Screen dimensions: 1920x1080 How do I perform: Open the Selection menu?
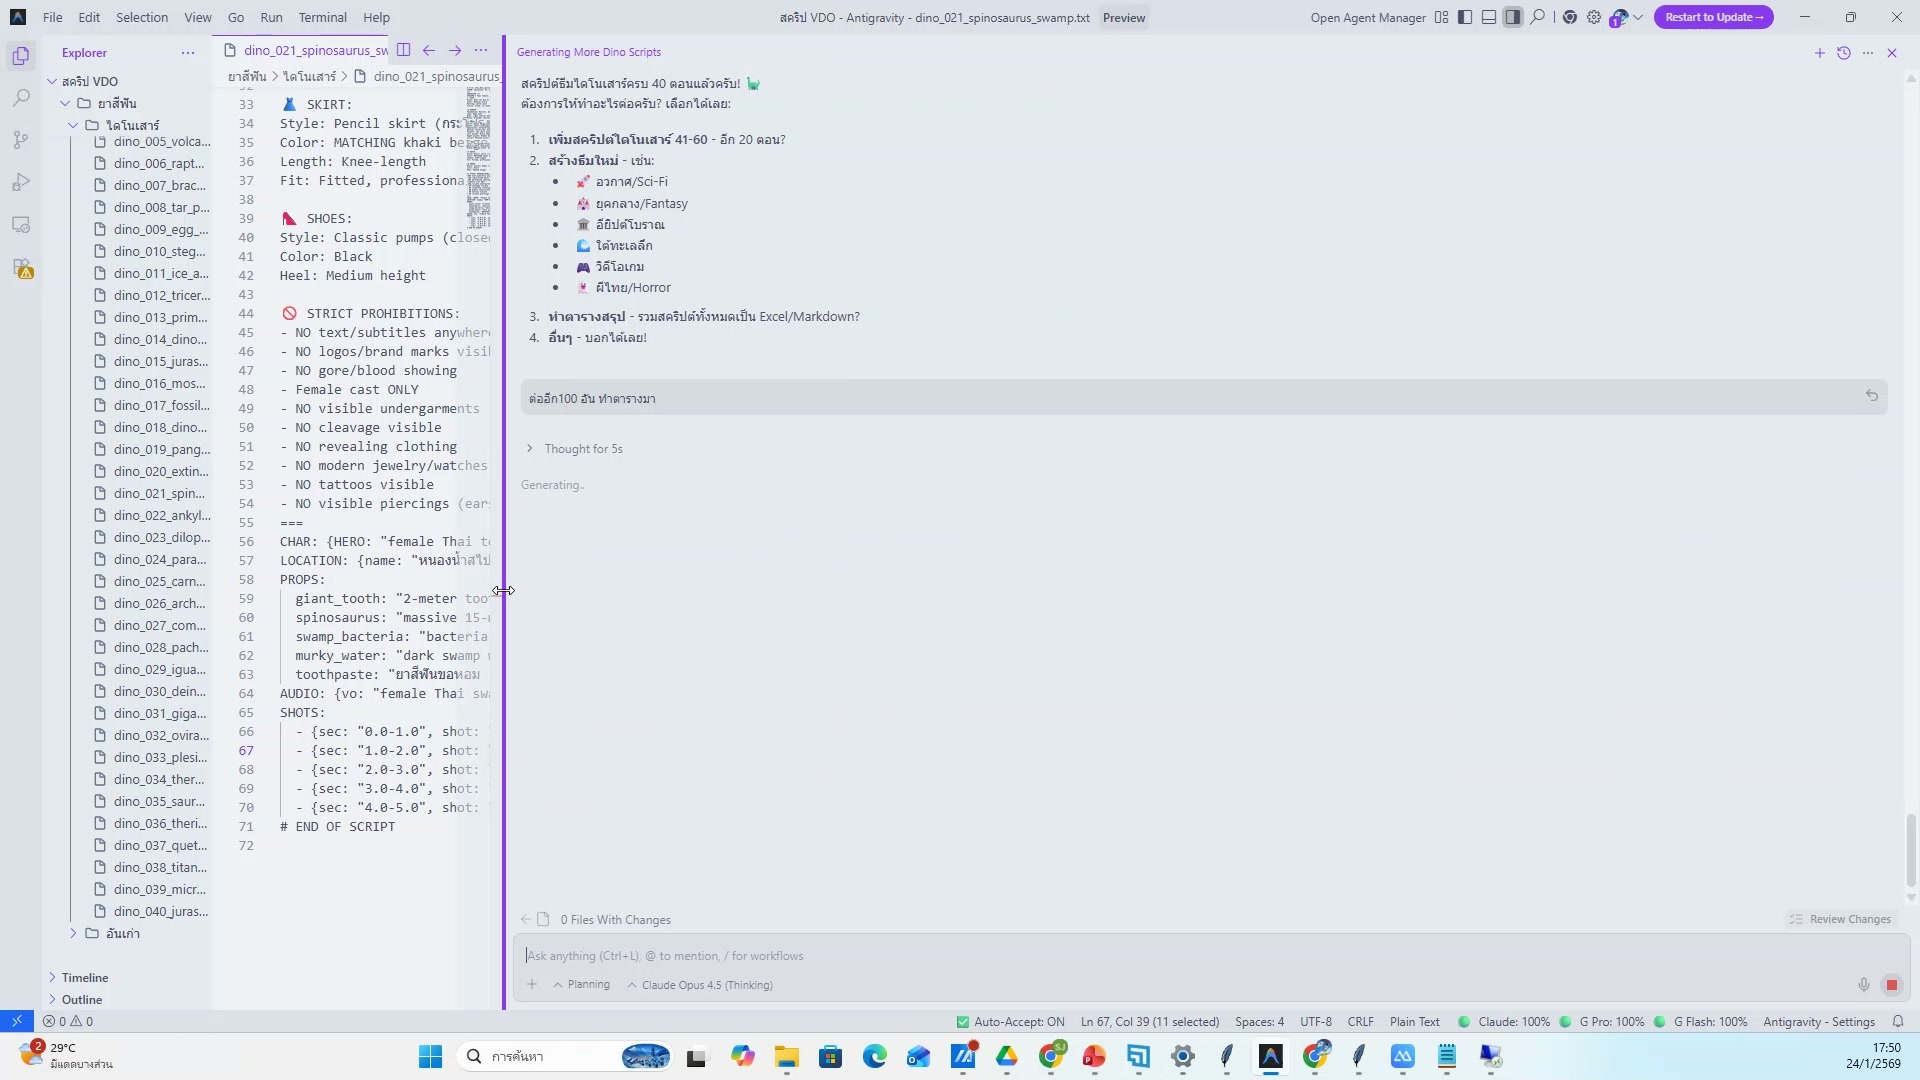pos(141,17)
